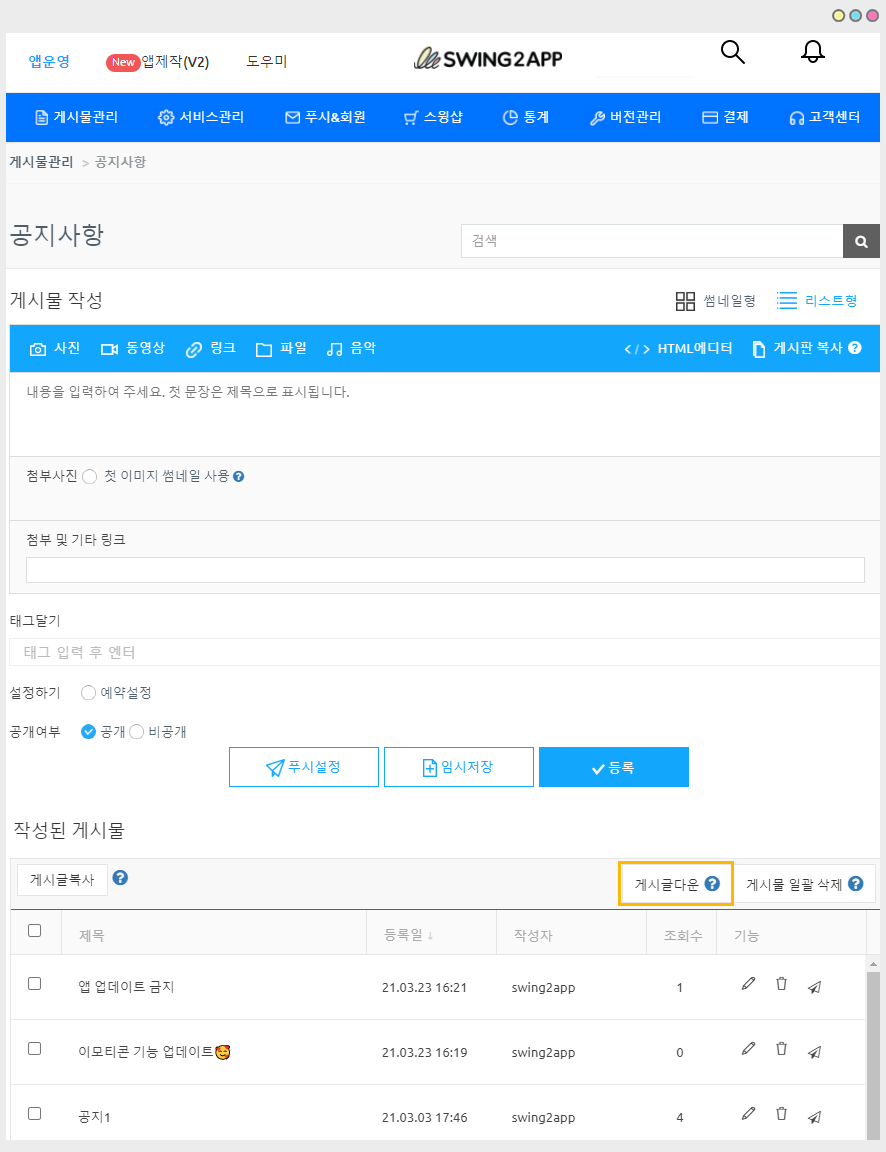Open the 통계 menu

[x=526, y=117]
